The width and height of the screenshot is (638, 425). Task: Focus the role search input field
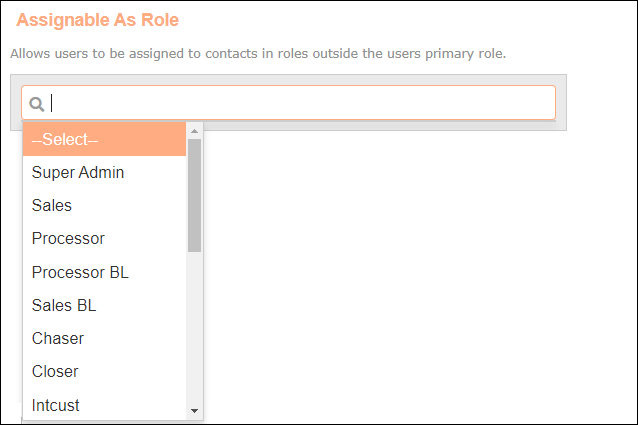coord(288,102)
